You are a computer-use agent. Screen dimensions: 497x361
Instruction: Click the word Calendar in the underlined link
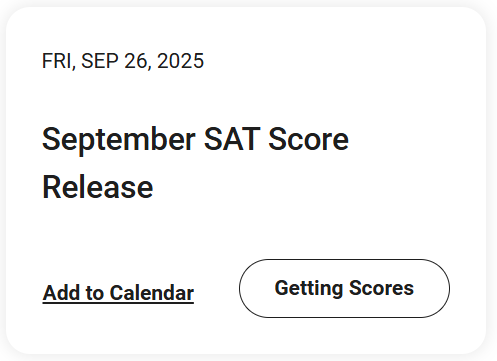(x=152, y=293)
